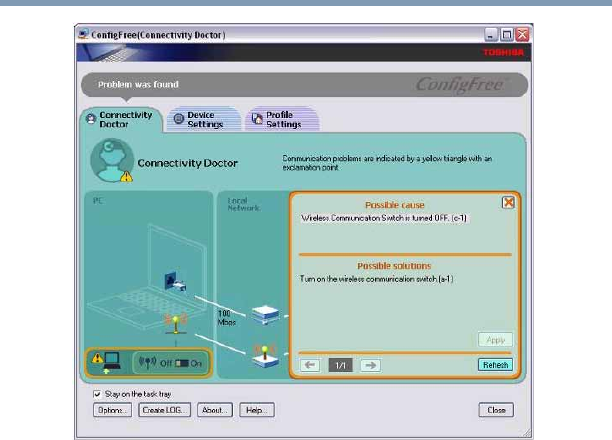The width and height of the screenshot is (612, 440).
Task: Click the Help button
Action: point(258,410)
